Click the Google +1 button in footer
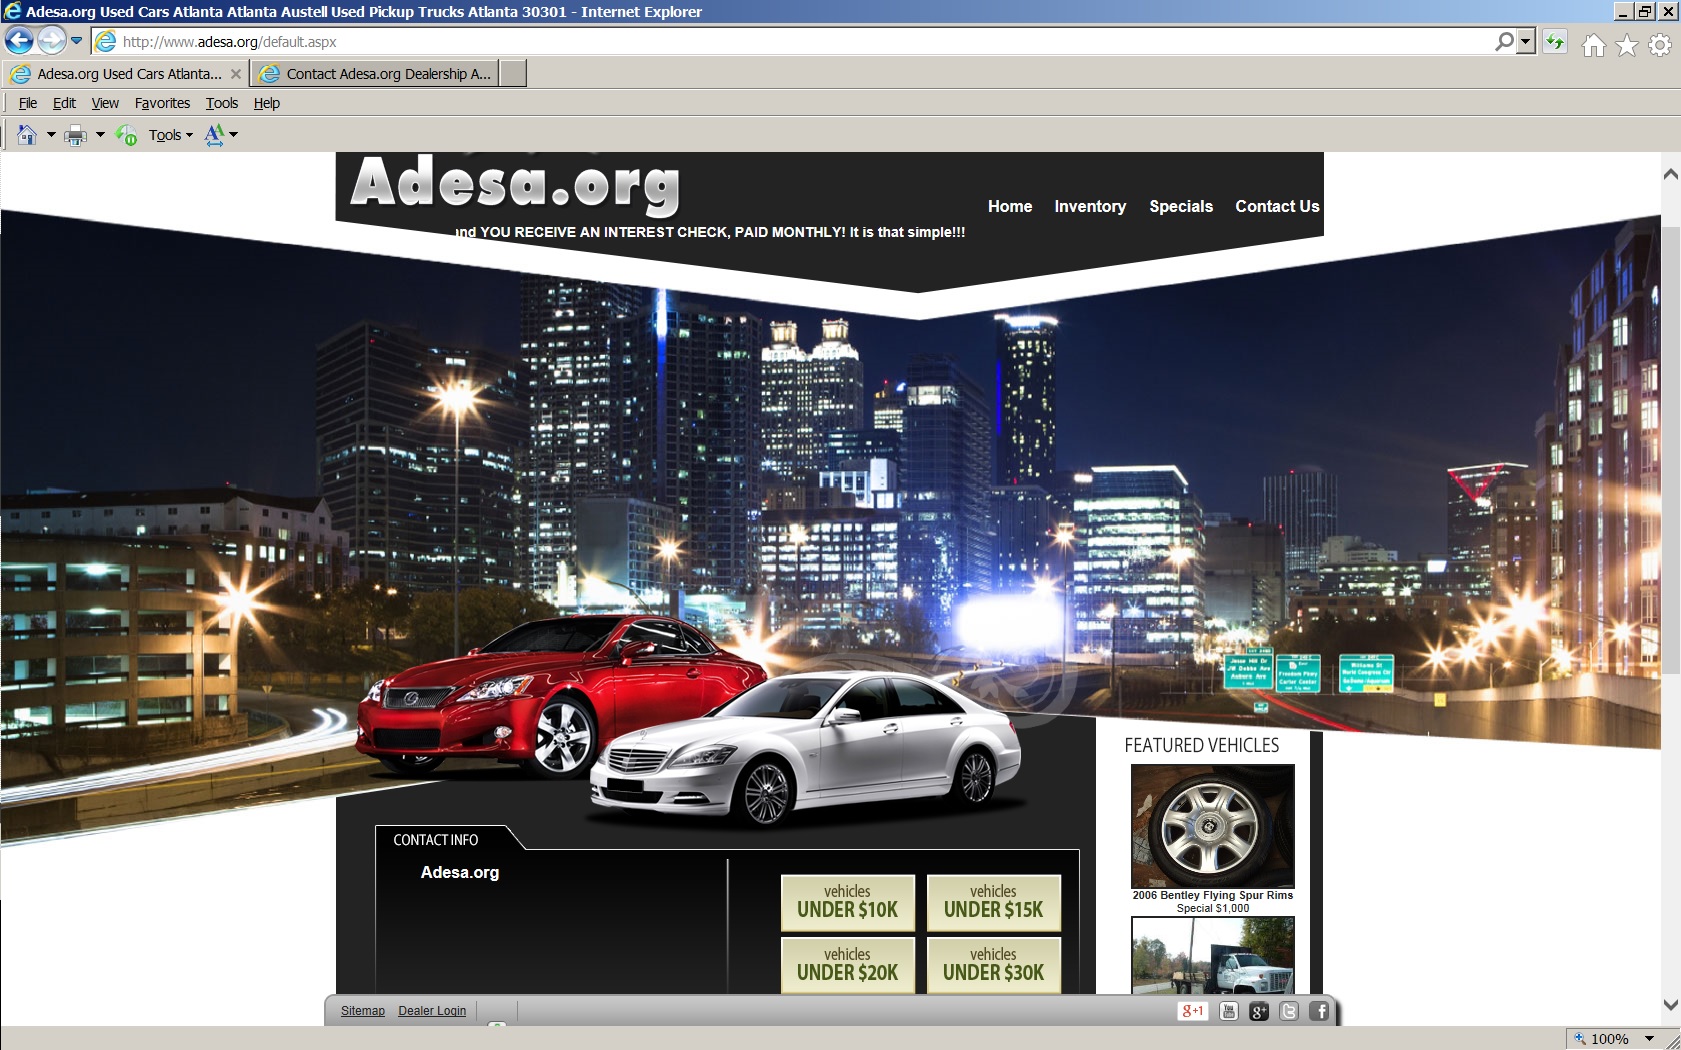Viewport: 1681px width, 1050px height. [1193, 1011]
